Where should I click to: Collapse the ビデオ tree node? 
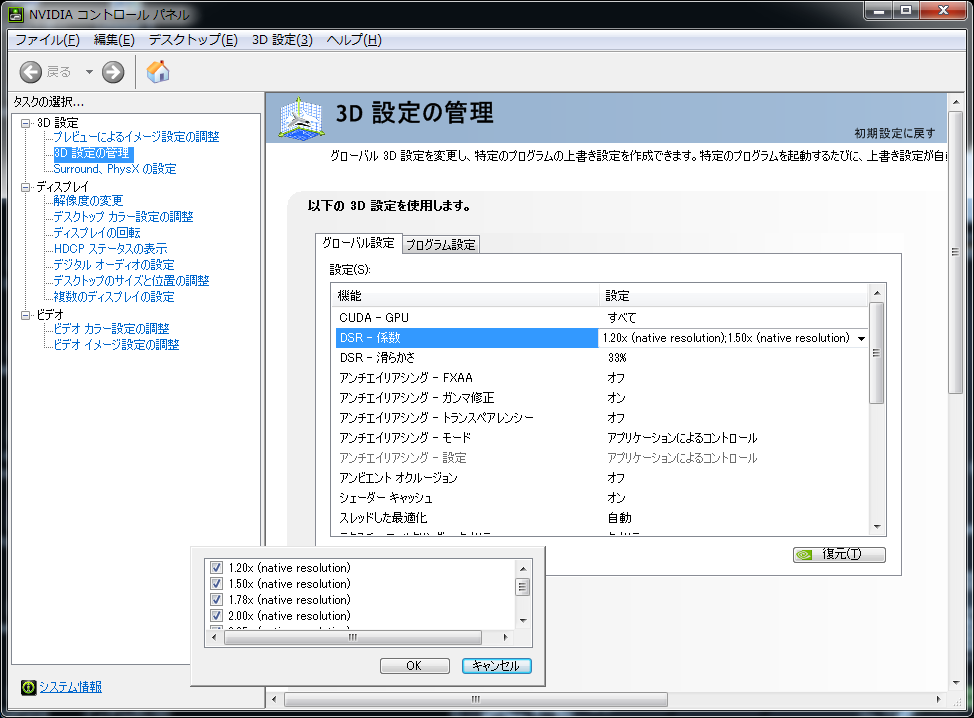pyautogui.click(x=25, y=315)
